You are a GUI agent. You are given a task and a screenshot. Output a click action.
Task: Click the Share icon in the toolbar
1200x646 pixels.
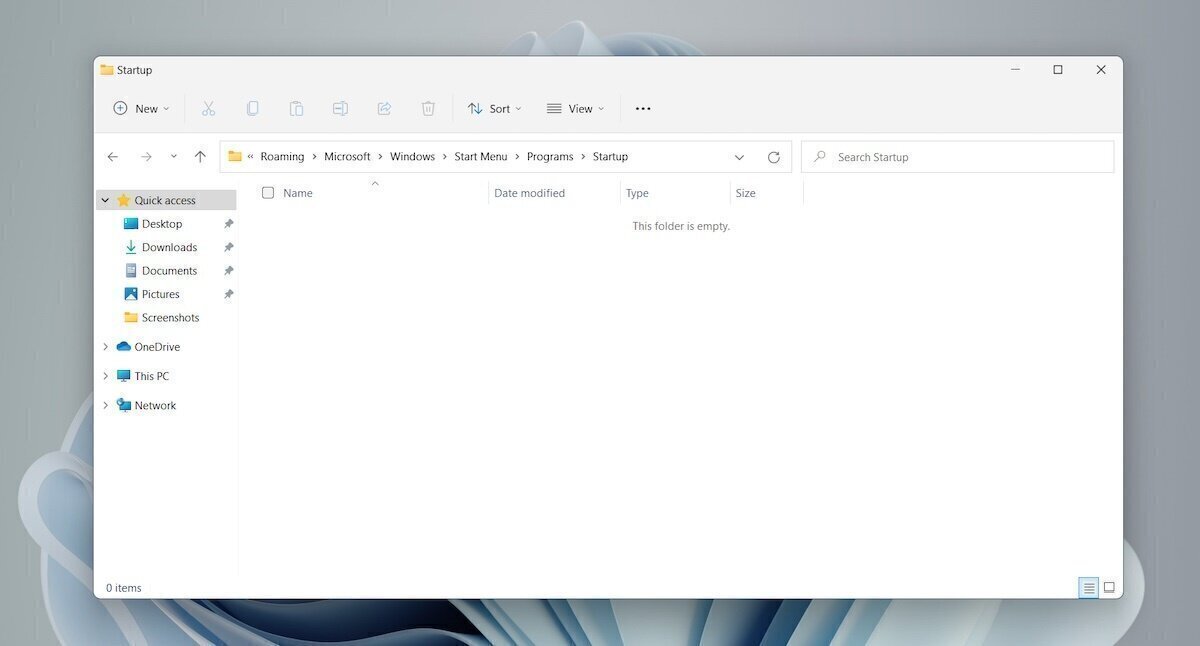tap(384, 108)
